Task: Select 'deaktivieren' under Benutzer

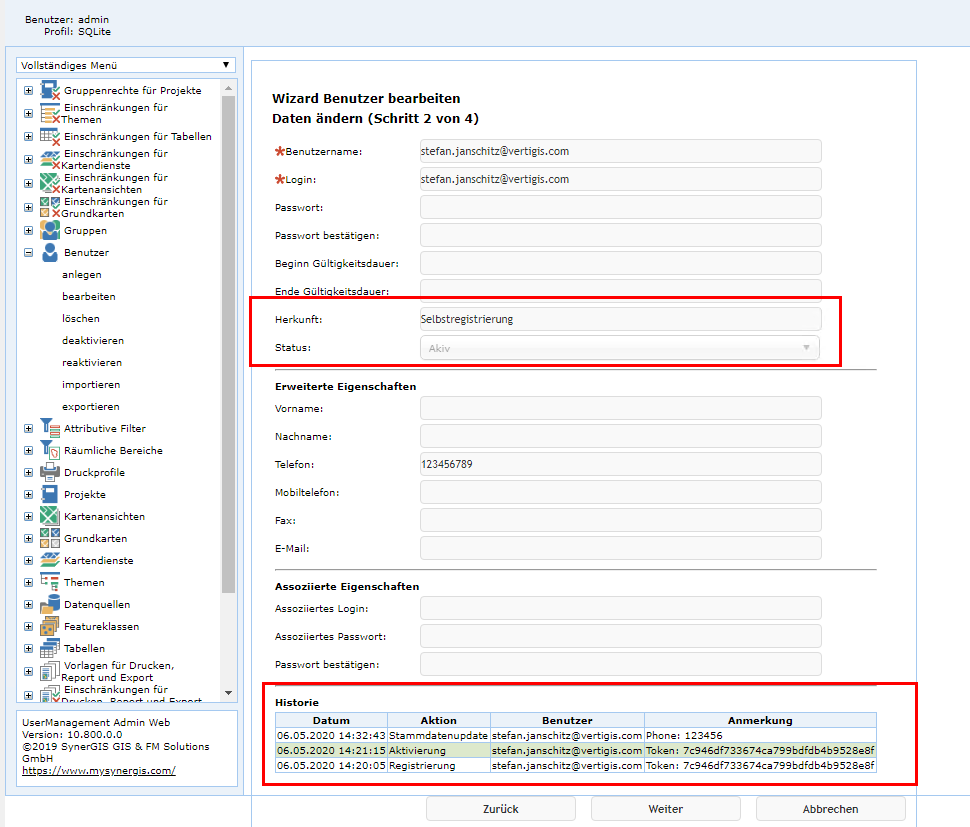Action: 93,341
